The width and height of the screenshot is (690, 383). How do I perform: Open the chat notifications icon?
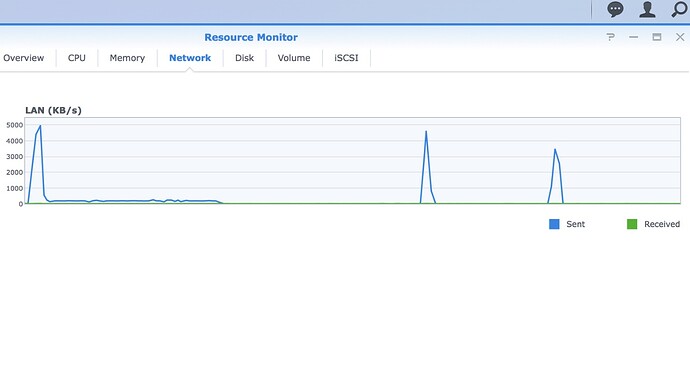615,9
